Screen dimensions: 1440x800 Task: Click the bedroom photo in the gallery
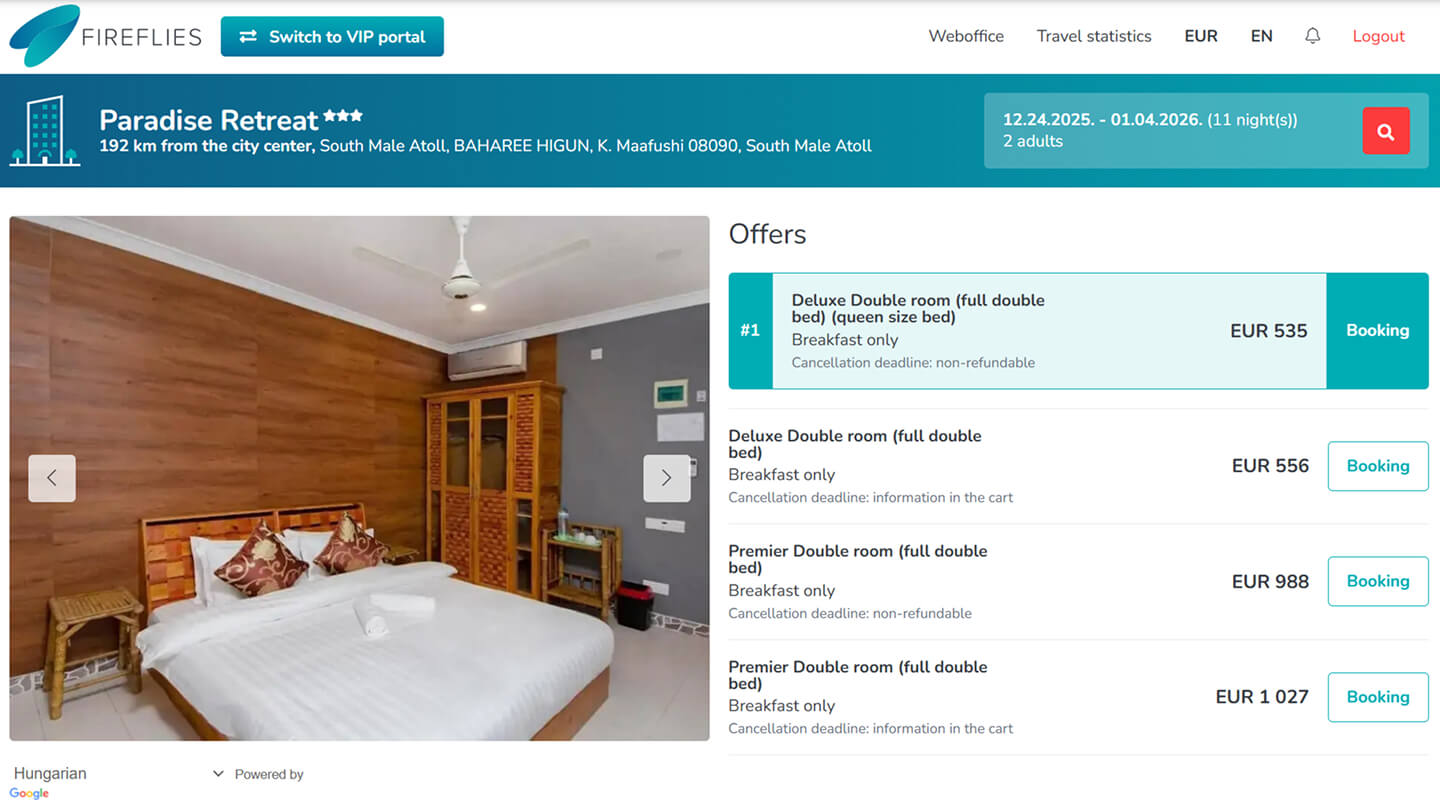pyautogui.click(x=359, y=478)
